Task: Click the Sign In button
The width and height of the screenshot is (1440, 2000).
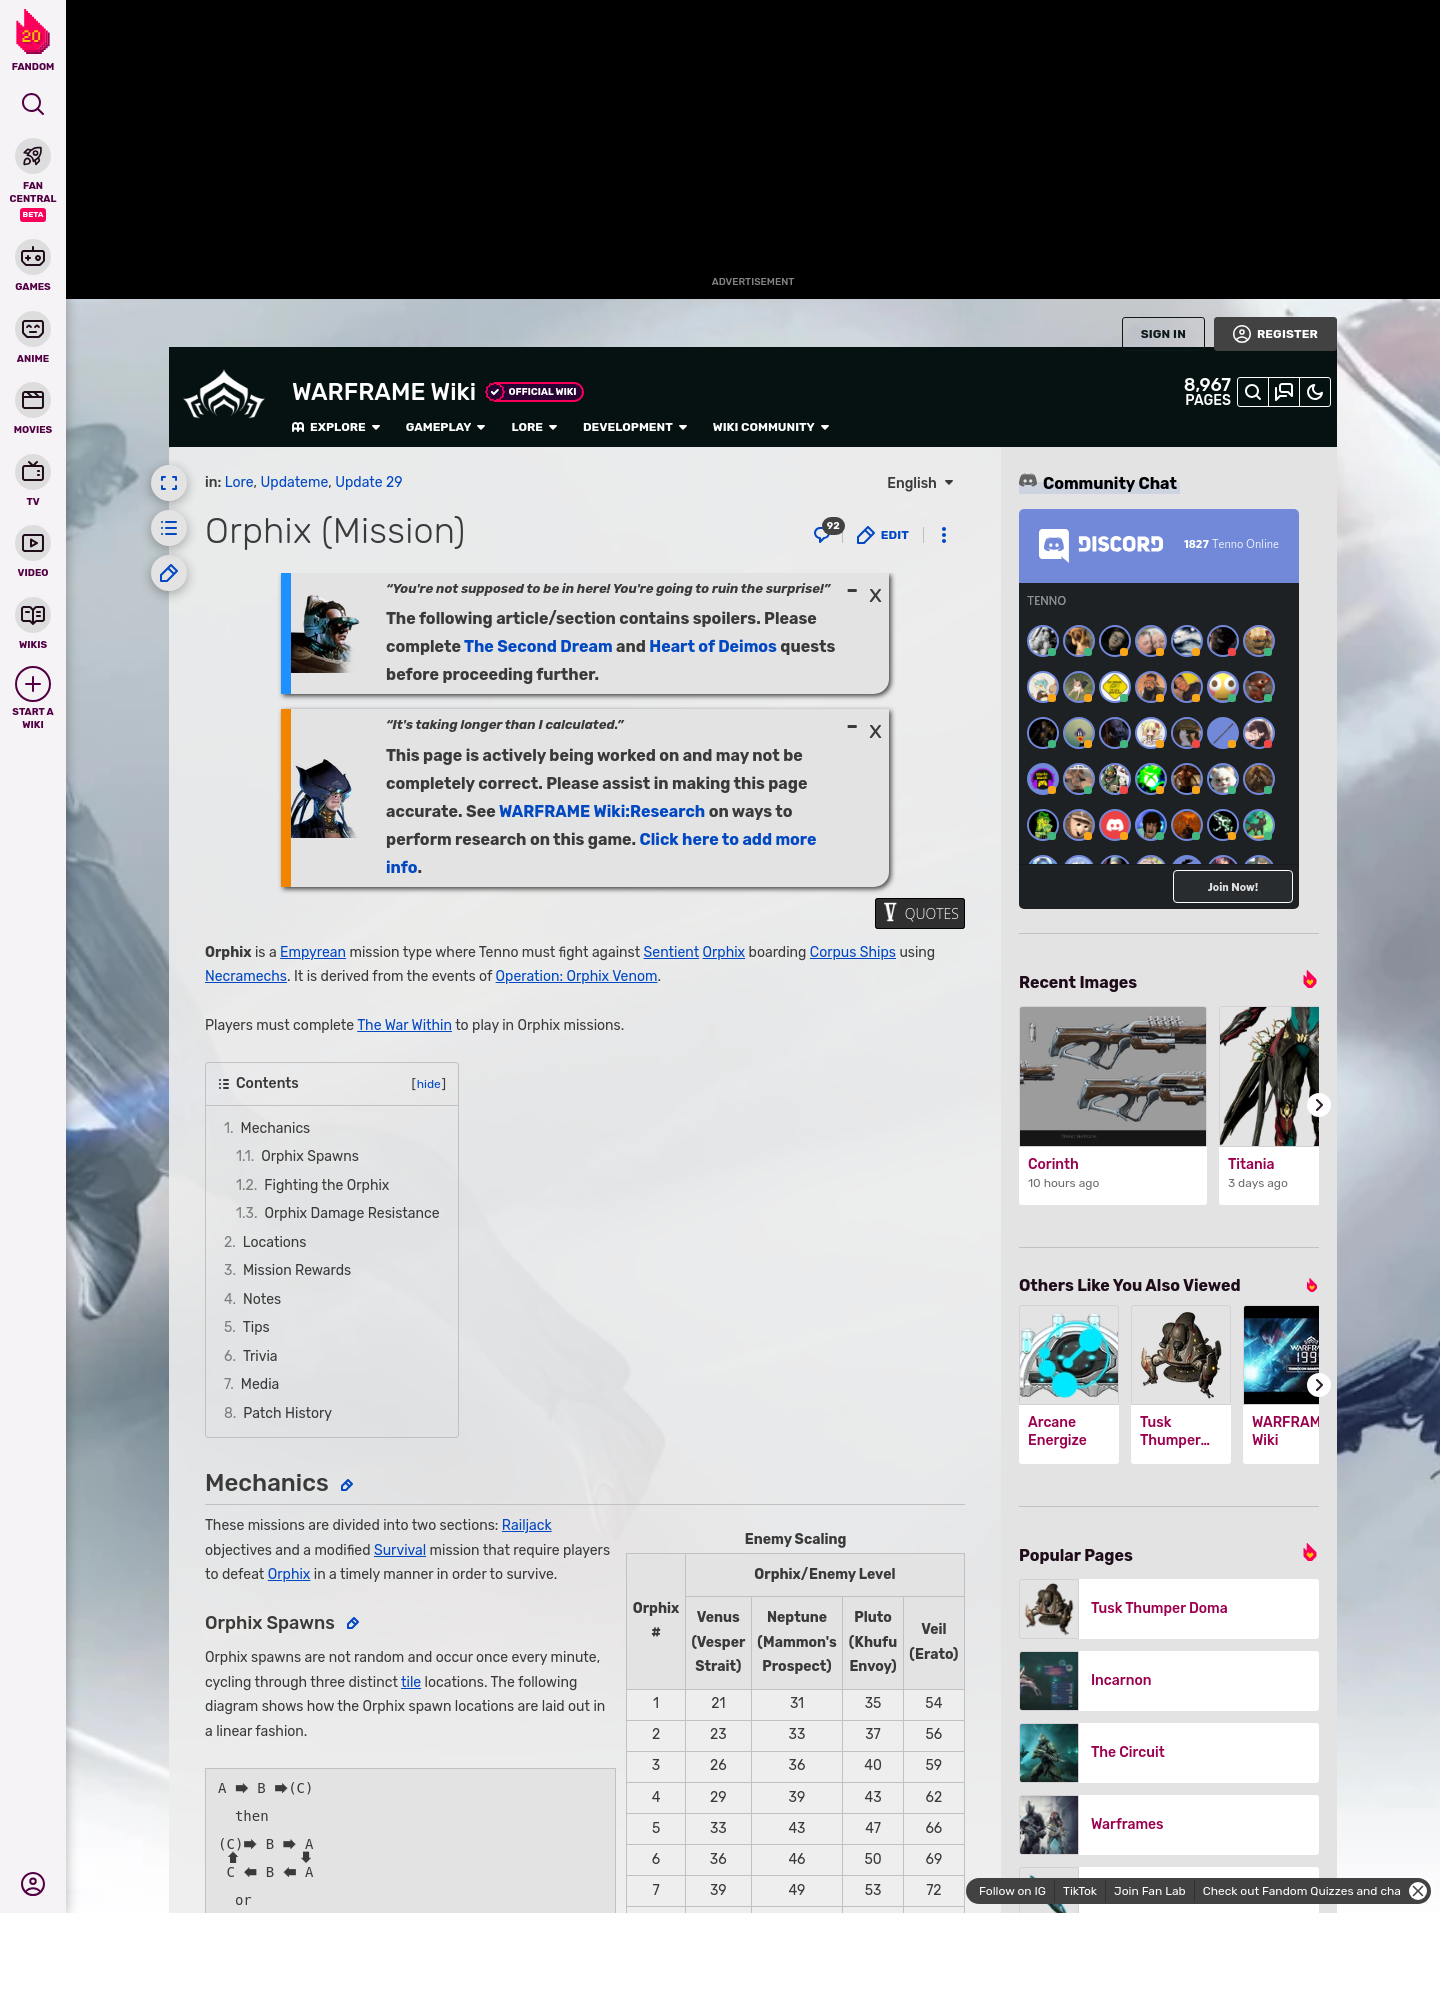Action: (x=1163, y=334)
